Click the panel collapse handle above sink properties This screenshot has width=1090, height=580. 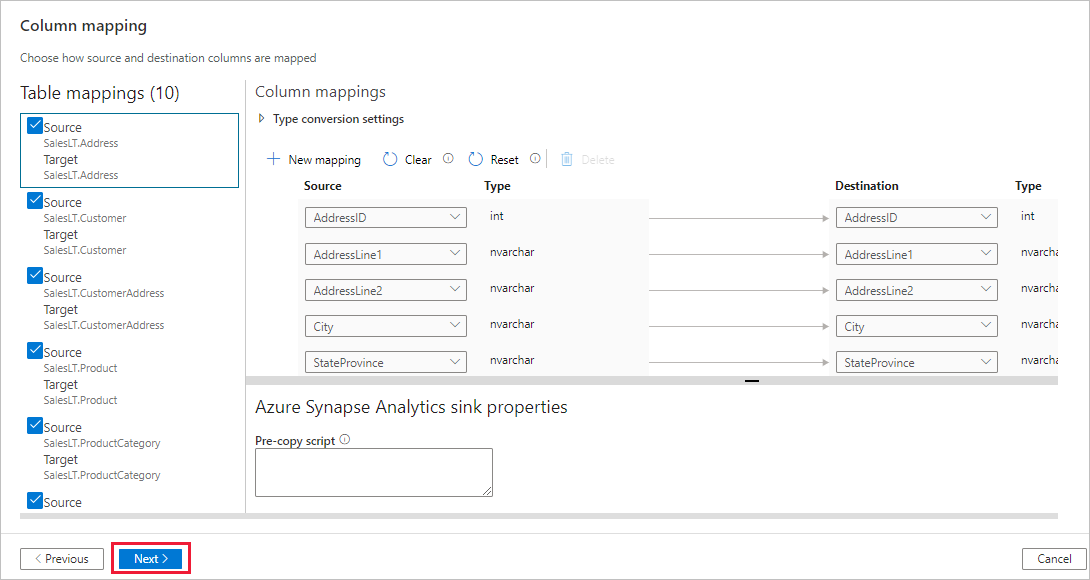751,383
